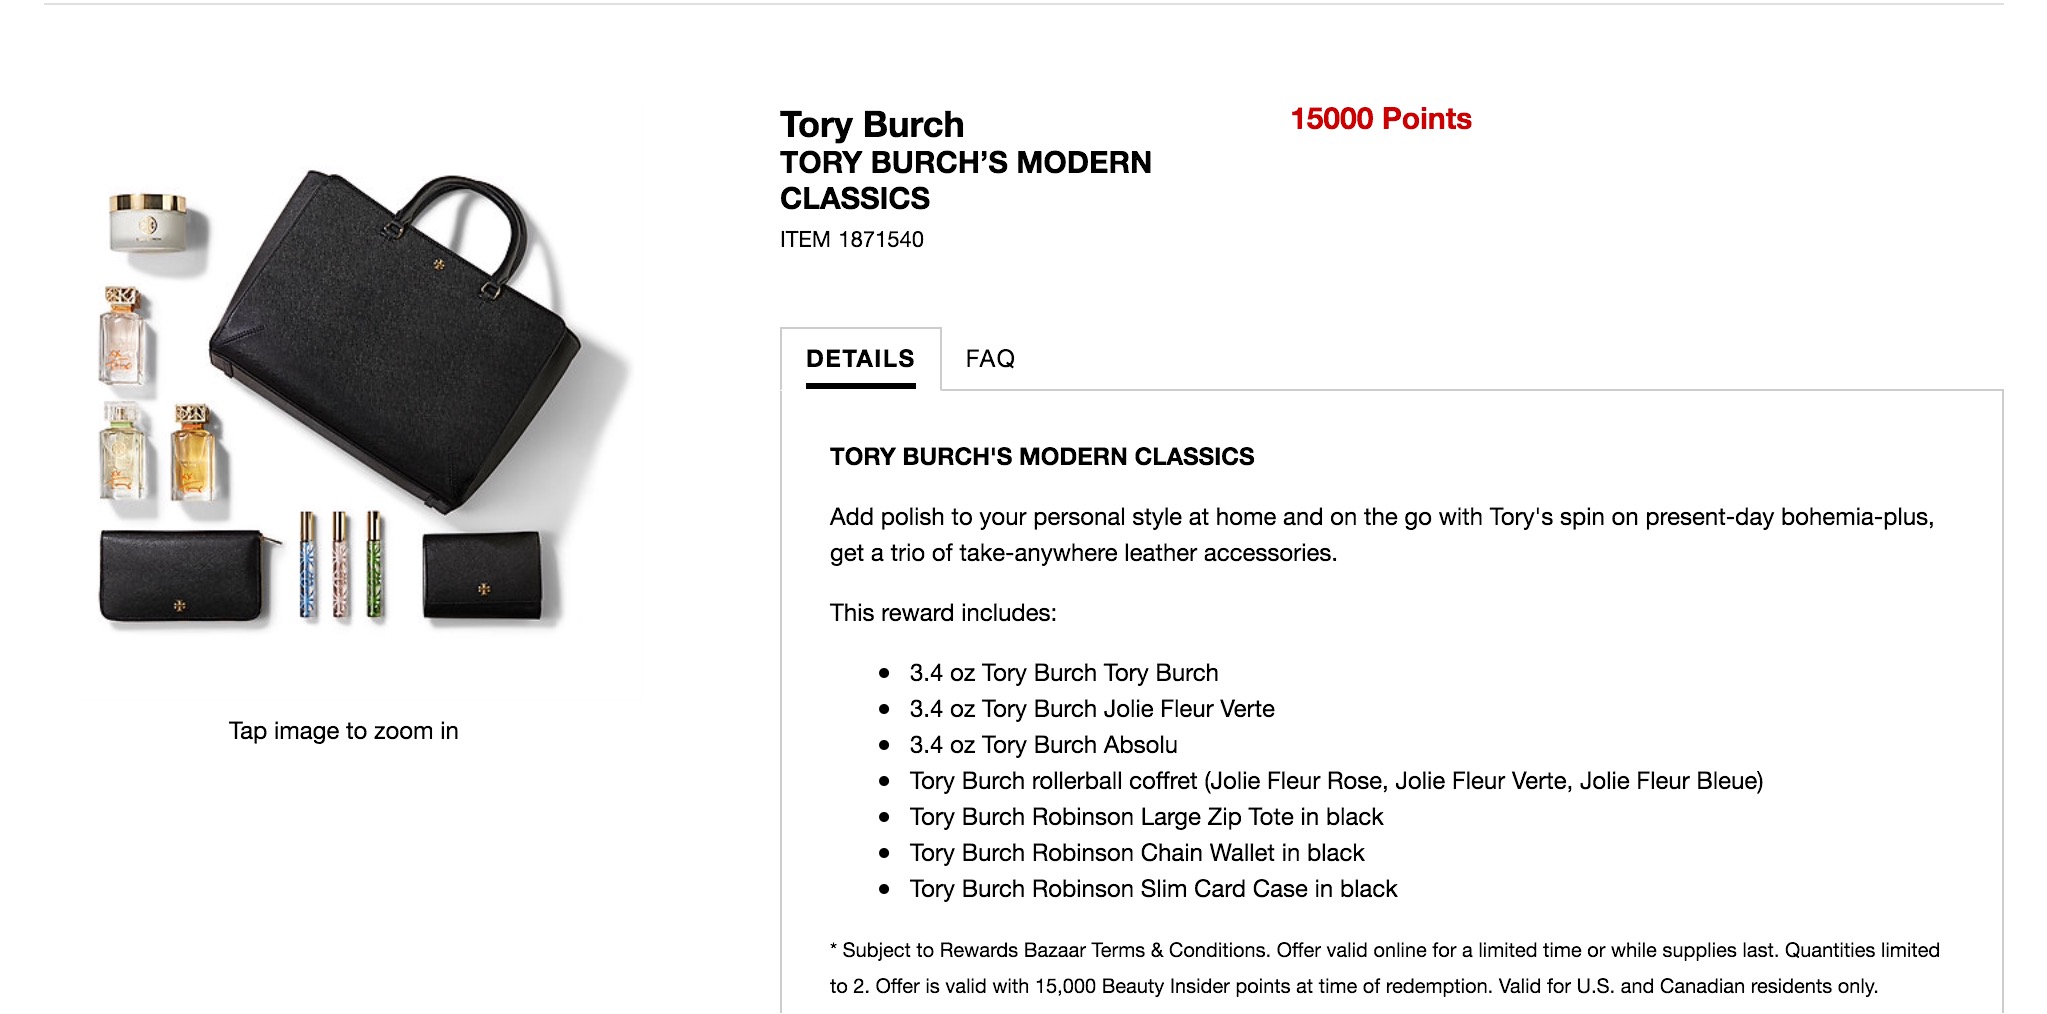Click the ITEM 1871540 number
2047x1014 pixels.
pyautogui.click(x=851, y=240)
